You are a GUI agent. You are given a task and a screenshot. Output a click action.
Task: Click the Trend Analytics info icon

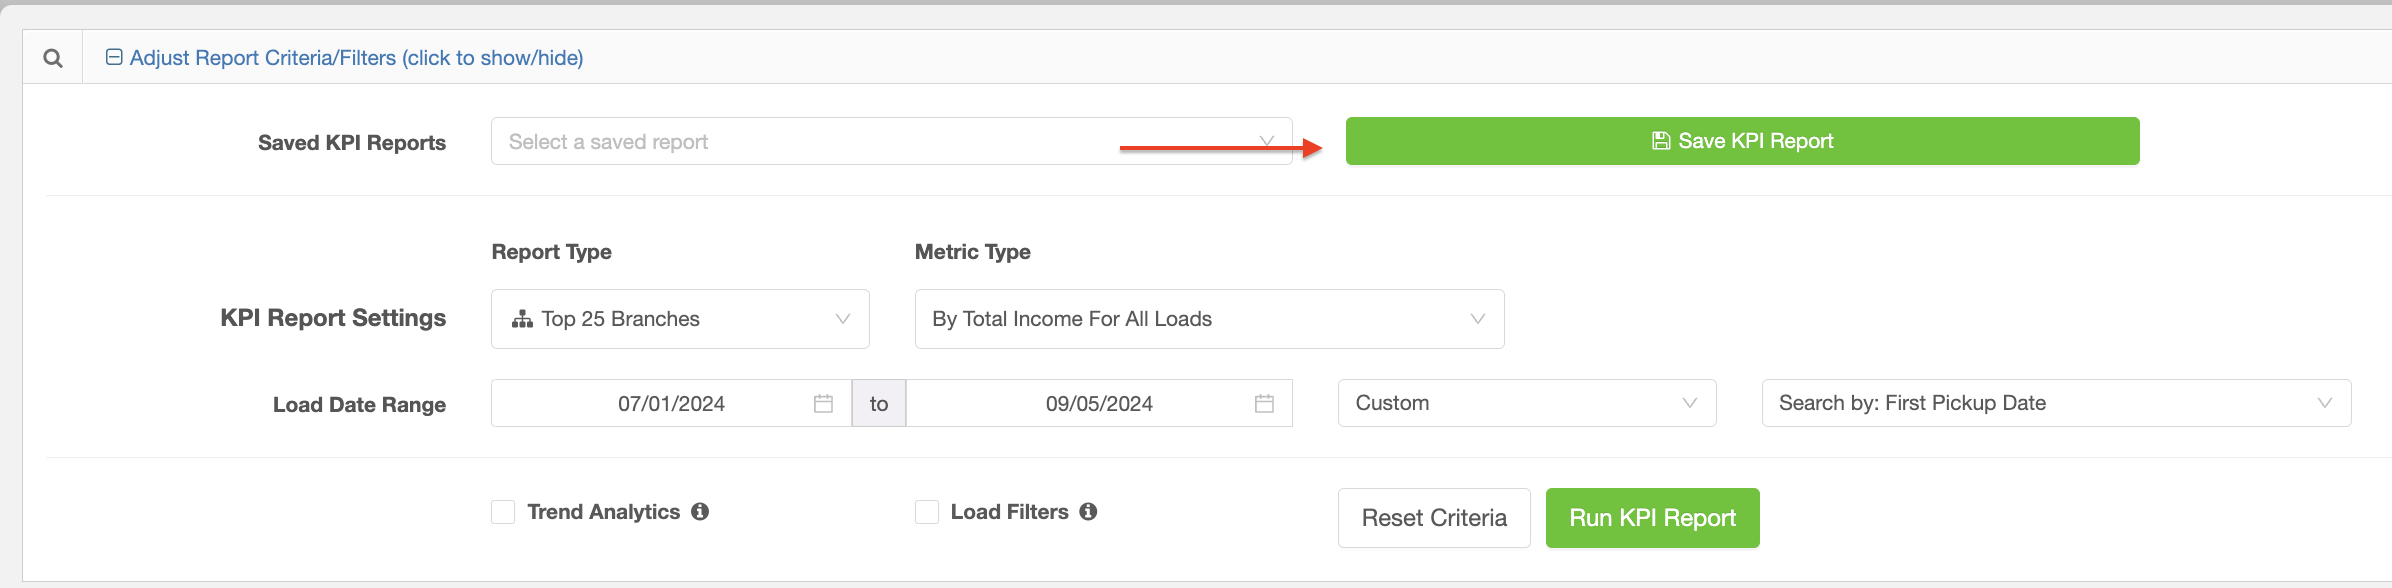click(x=700, y=511)
